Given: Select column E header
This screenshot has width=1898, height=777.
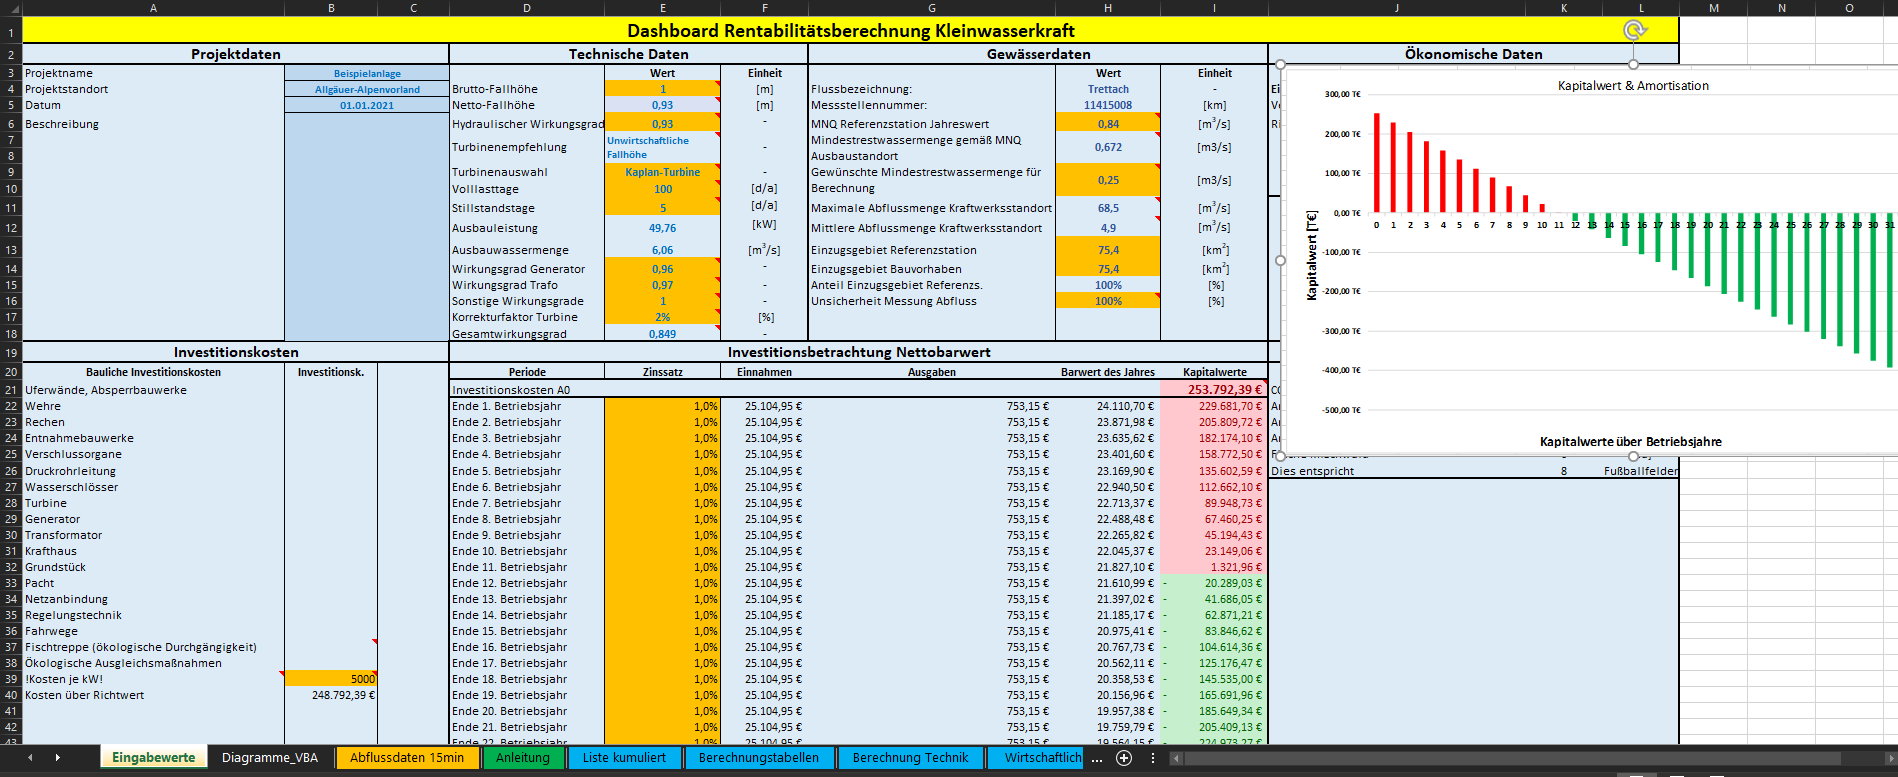Looking at the screenshot, I should pos(662,8).
